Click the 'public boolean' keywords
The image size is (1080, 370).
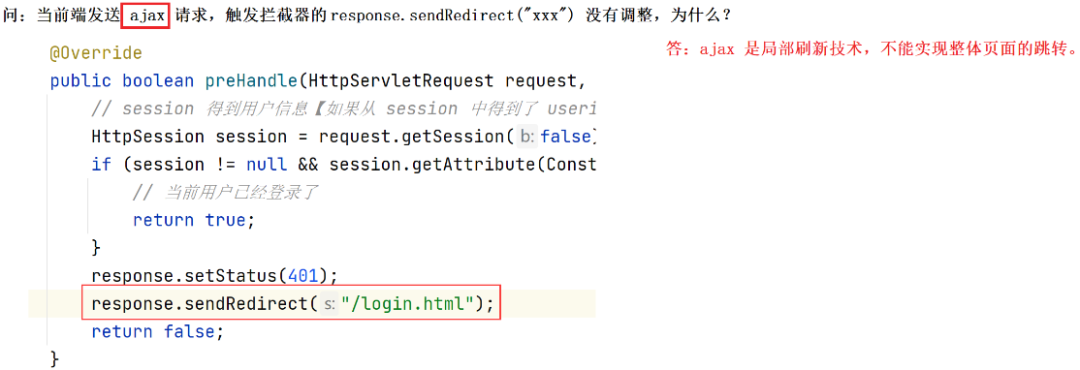point(122,81)
